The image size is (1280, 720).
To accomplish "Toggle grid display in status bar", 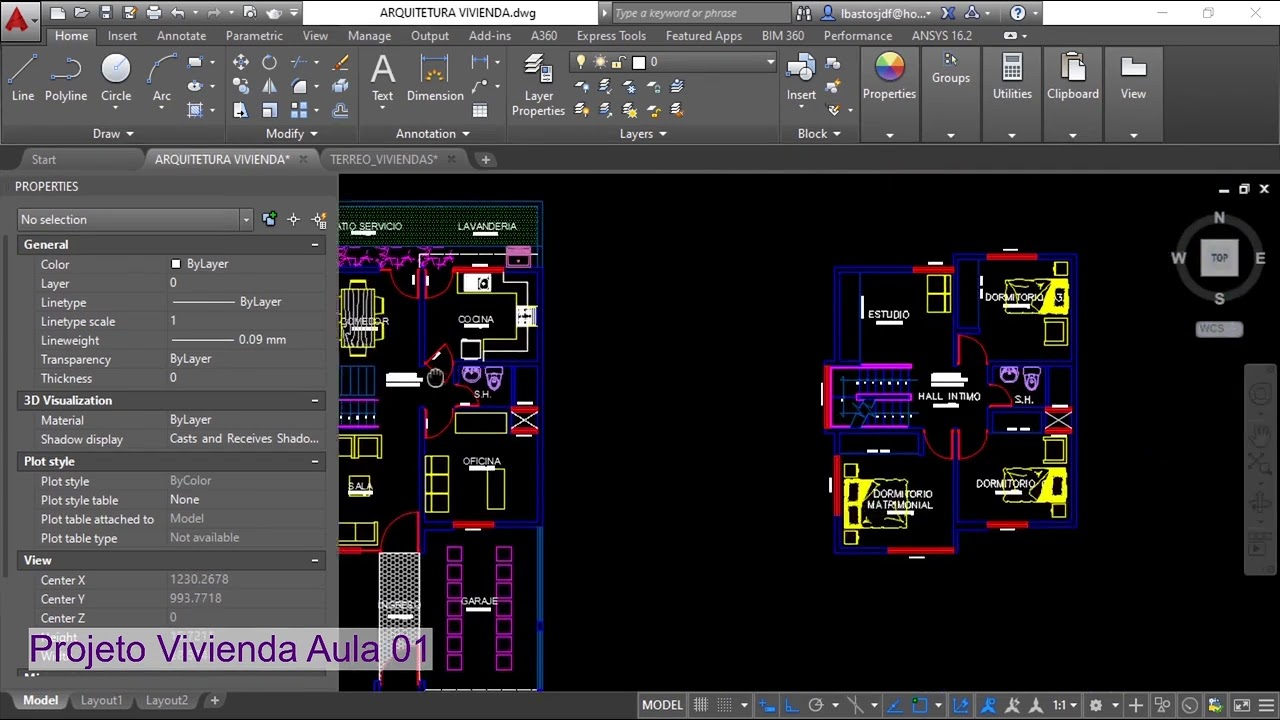I will pos(701,705).
